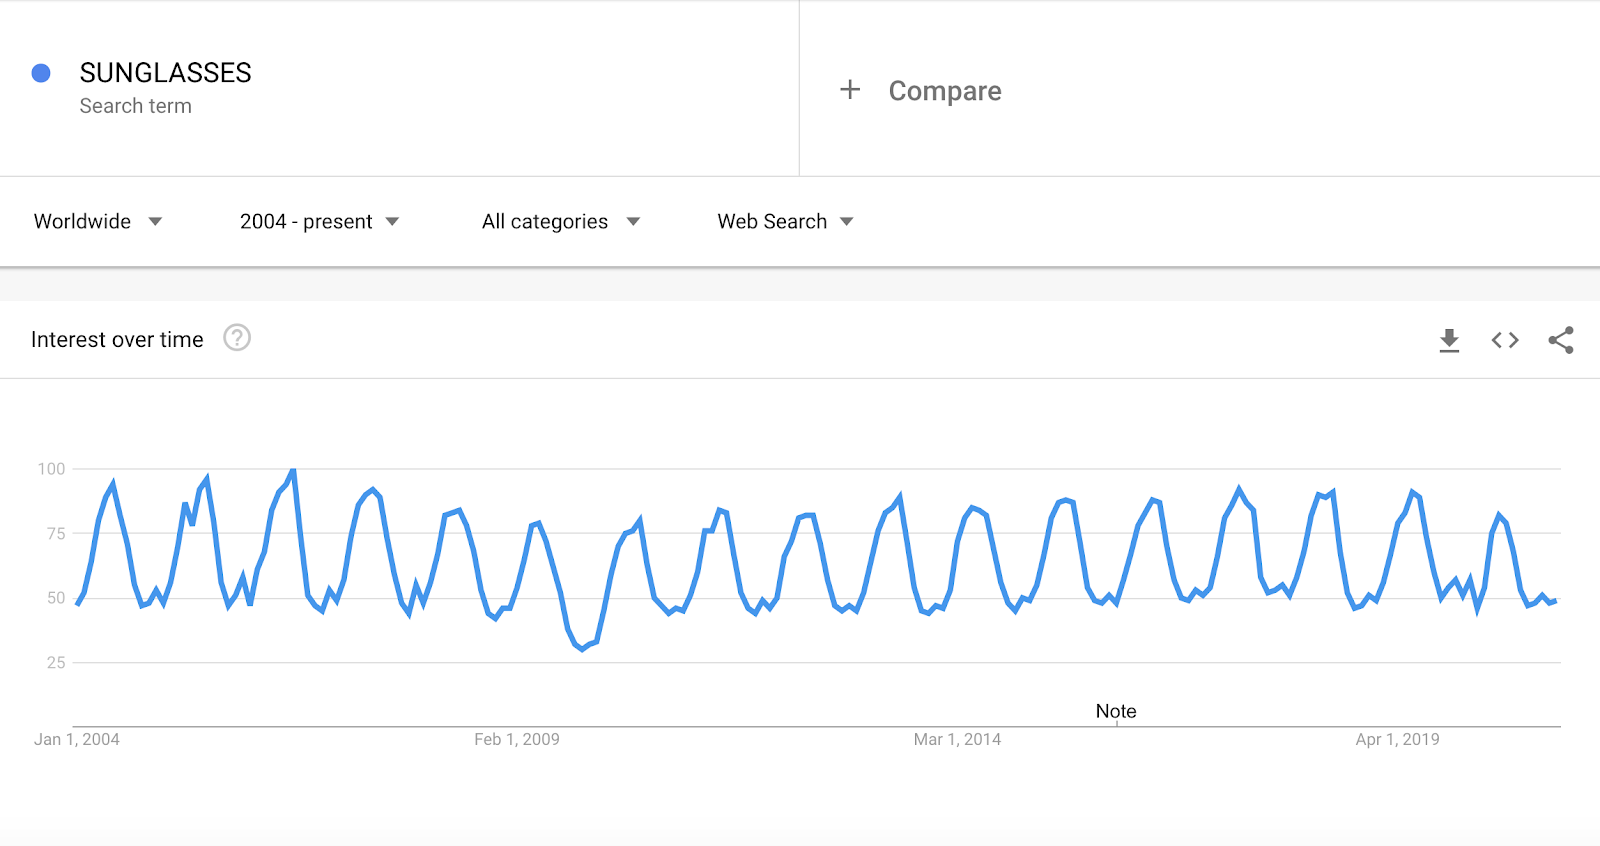Click the 100 value on the y-axis
This screenshot has height=846, width=1600.
[51, 469]
